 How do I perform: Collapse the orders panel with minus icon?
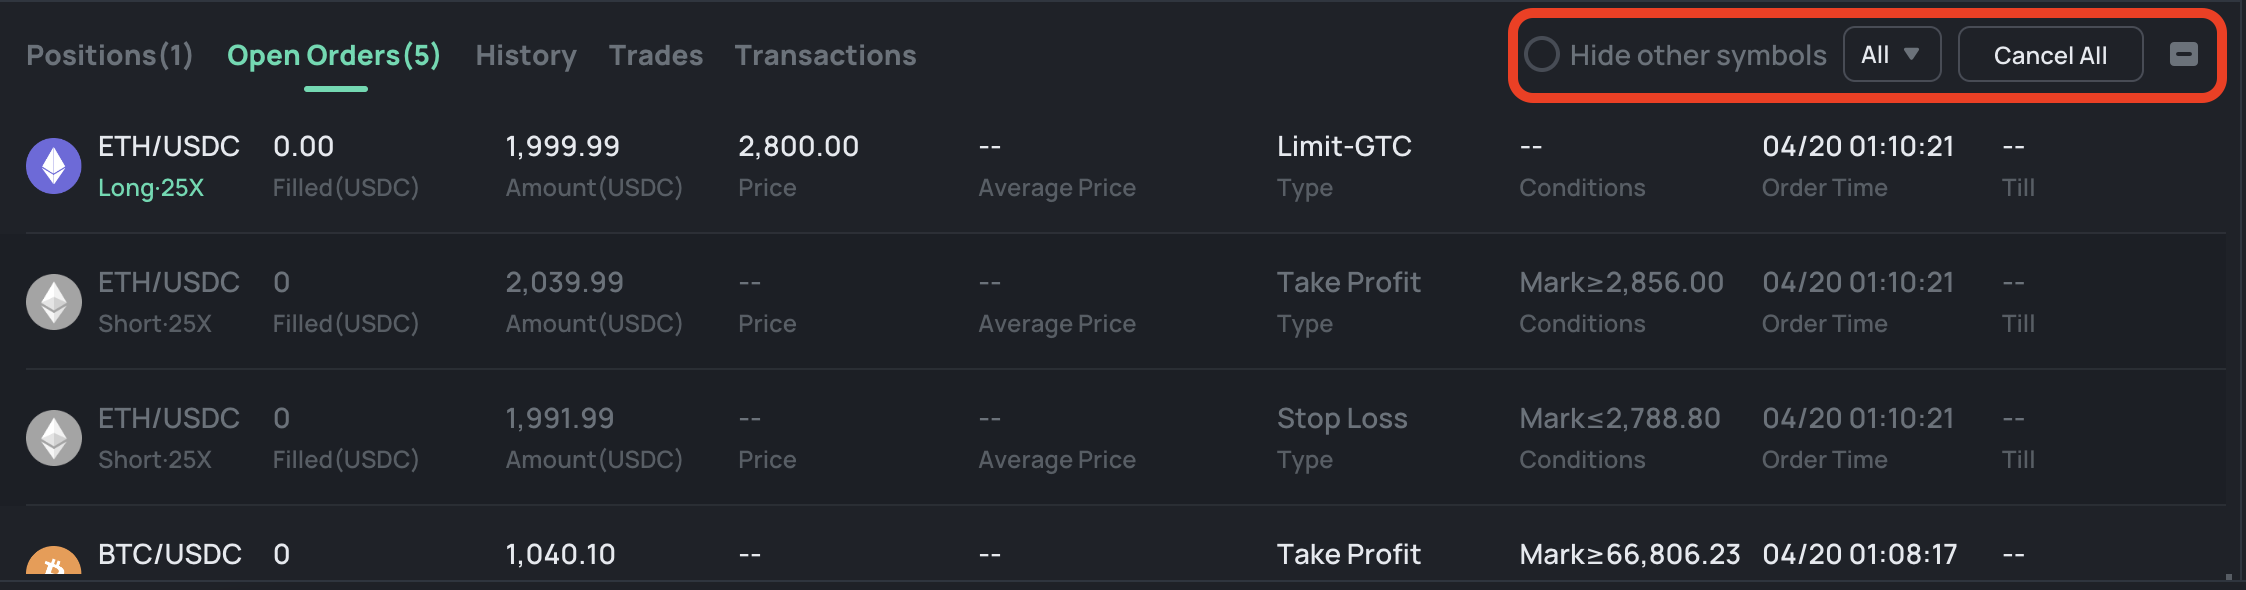(x=2183, y=55)
